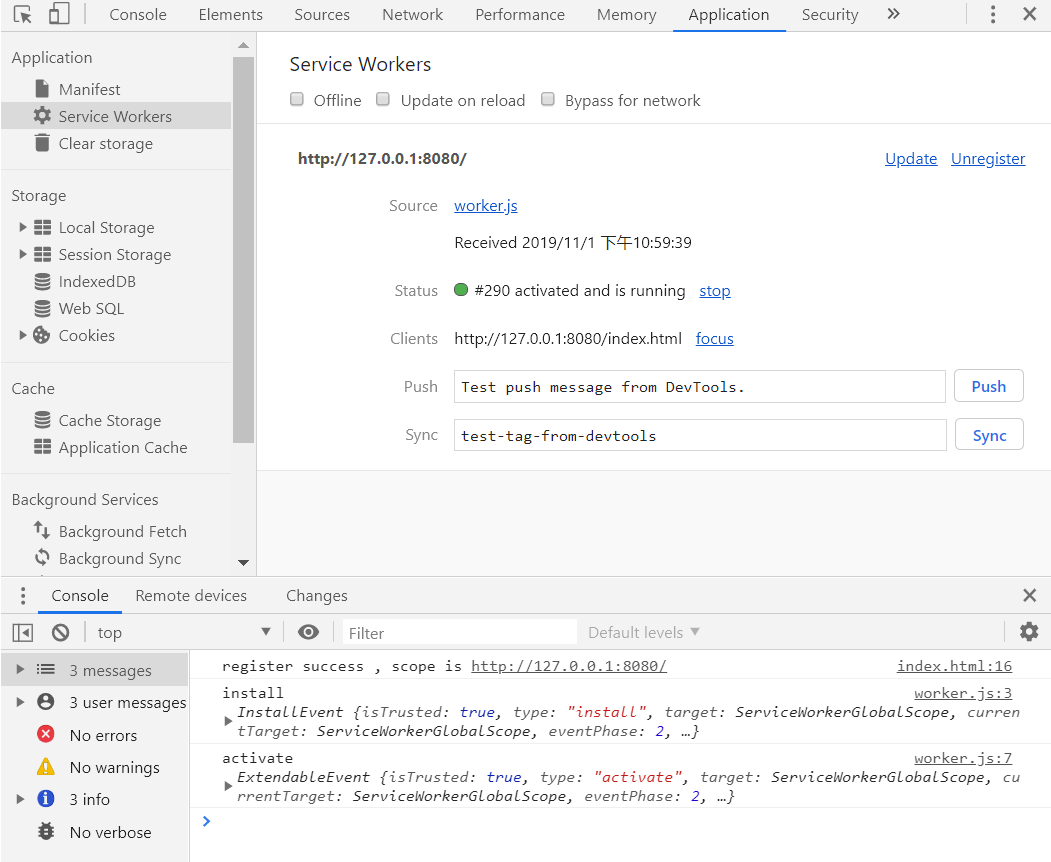
Task: Click the Unregister link
Action: click(x=988, y=159)
